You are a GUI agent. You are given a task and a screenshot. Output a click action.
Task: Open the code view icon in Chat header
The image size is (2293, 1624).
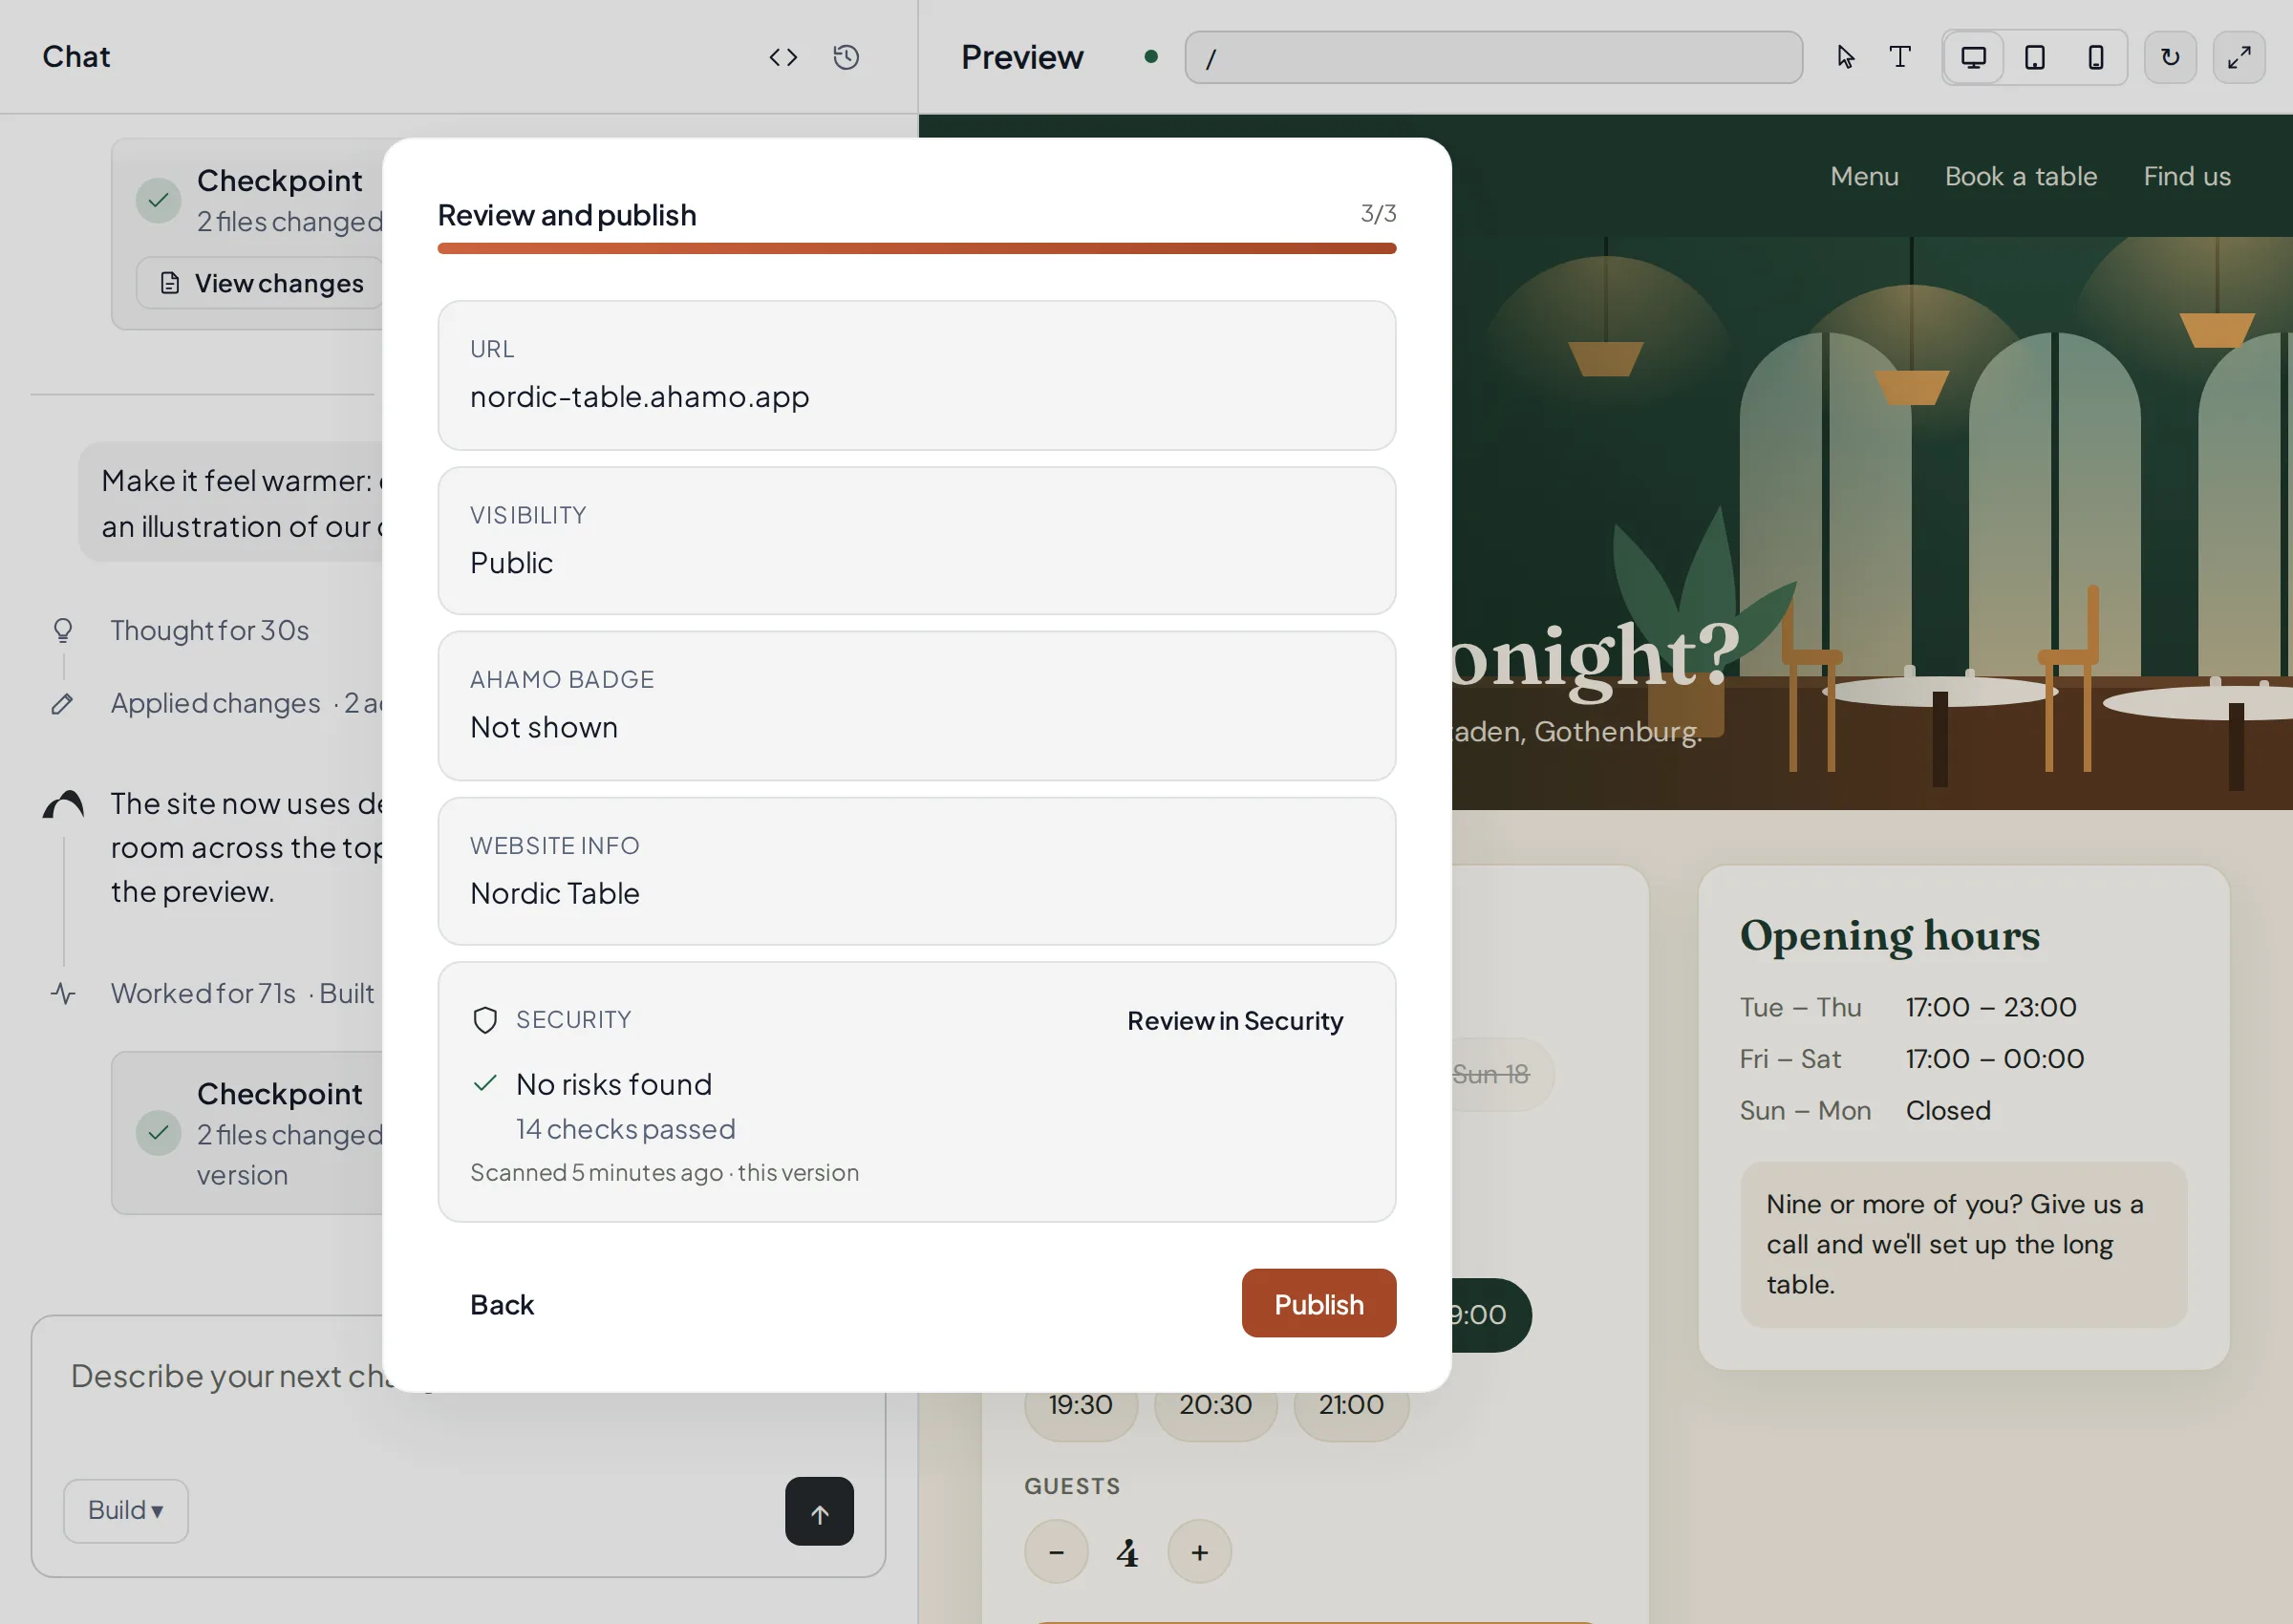783,57
